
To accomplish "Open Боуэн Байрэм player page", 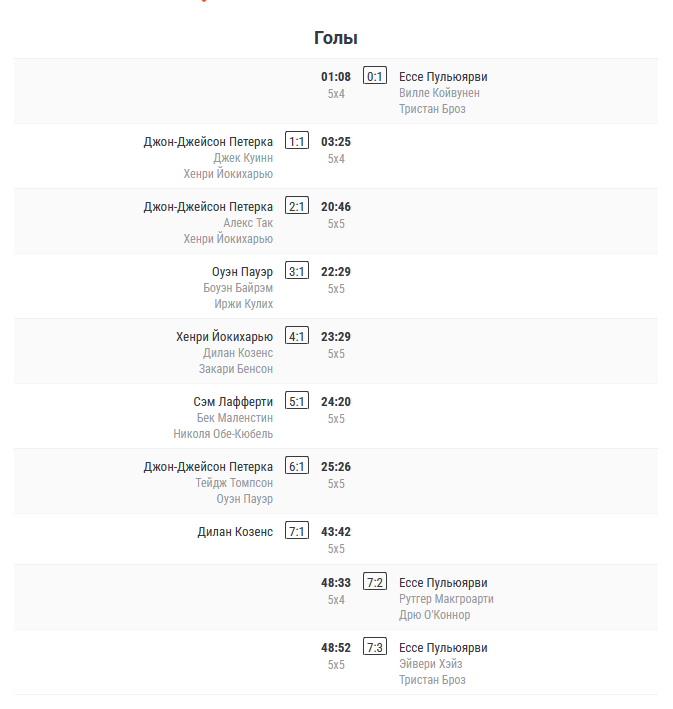I will click(238, 288).
